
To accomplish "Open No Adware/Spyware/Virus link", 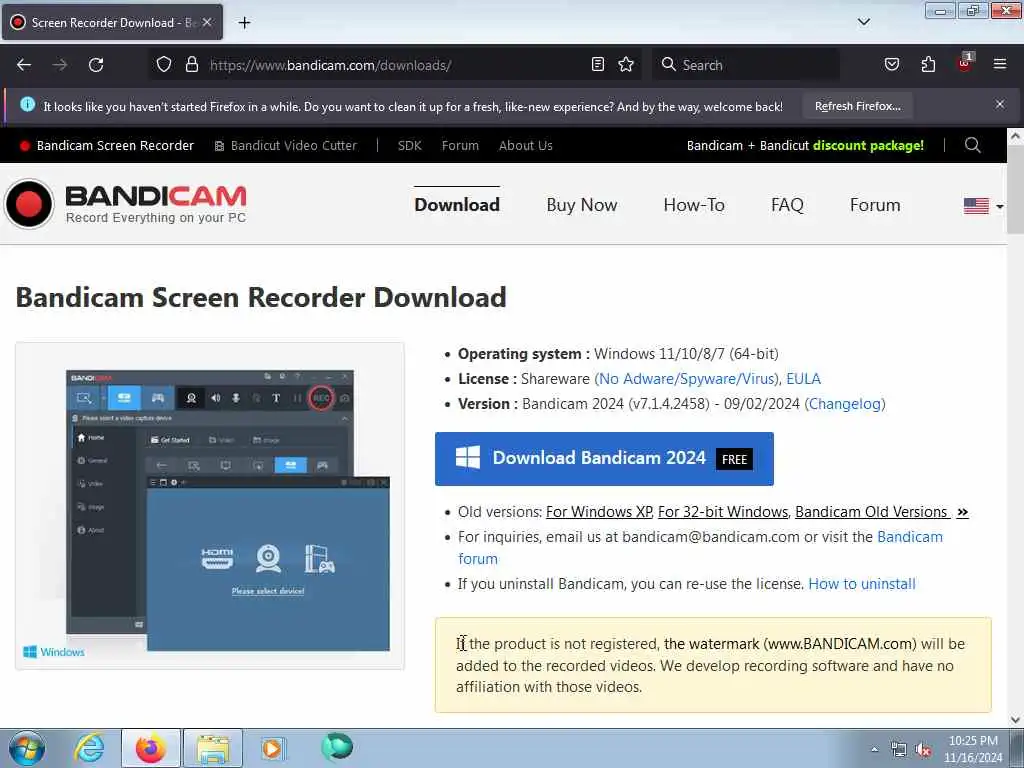I will [x=686, y=379].
